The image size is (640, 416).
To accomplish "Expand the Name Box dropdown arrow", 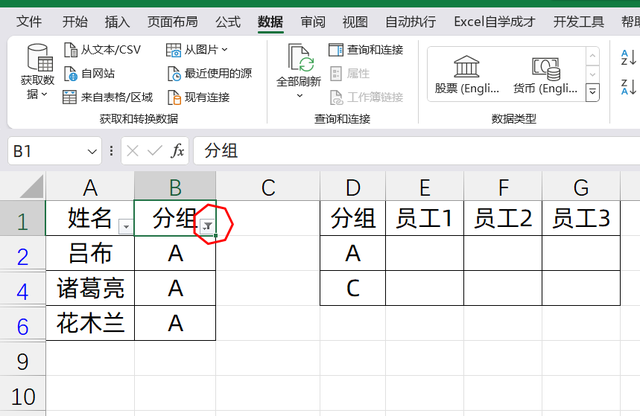I will click(92, 152).
